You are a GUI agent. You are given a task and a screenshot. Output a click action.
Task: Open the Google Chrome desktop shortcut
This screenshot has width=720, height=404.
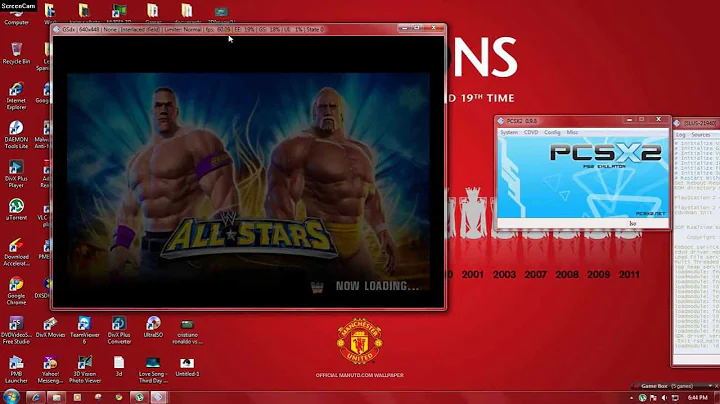(x=17, y=292)
